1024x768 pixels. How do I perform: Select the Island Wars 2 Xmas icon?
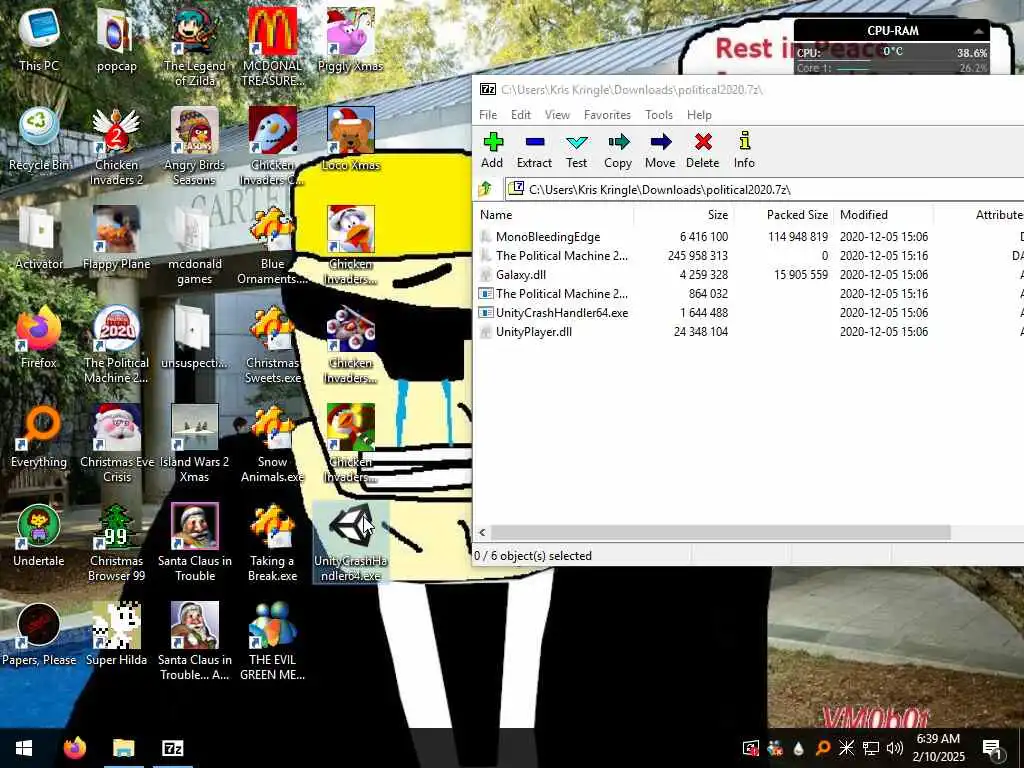pyautogui.click(x=195, y=444)
